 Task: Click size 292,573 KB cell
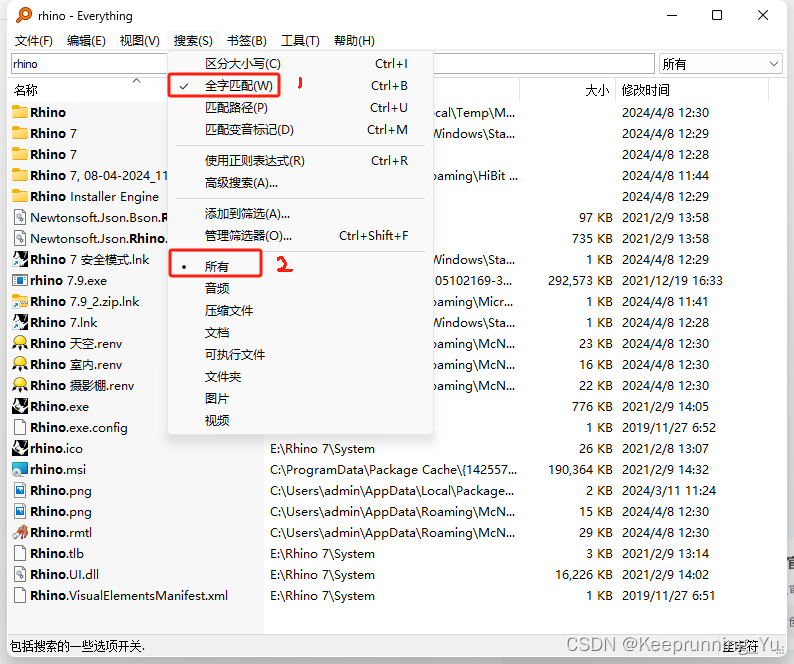[x=580, y=280]
